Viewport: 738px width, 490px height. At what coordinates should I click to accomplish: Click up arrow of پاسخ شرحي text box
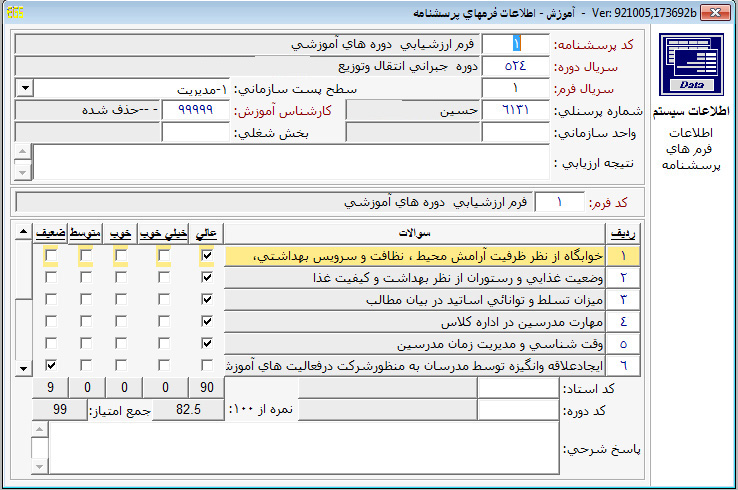(40, 429)
